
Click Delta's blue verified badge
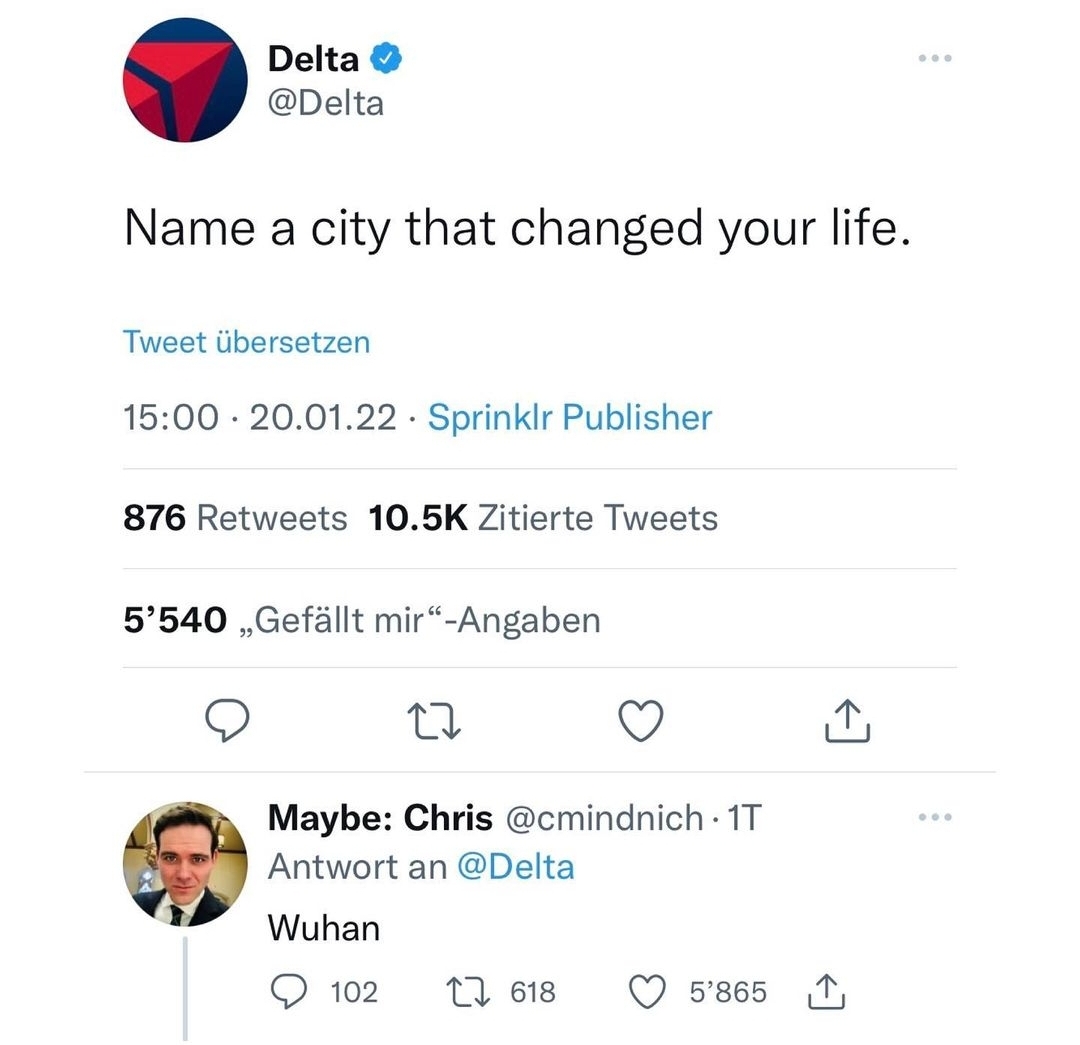pyautogui.click(x=388, y=59)
